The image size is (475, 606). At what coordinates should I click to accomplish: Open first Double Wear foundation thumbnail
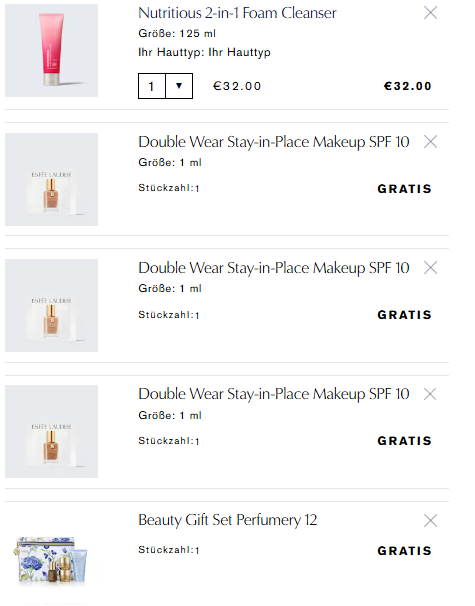tap(51, 179)
